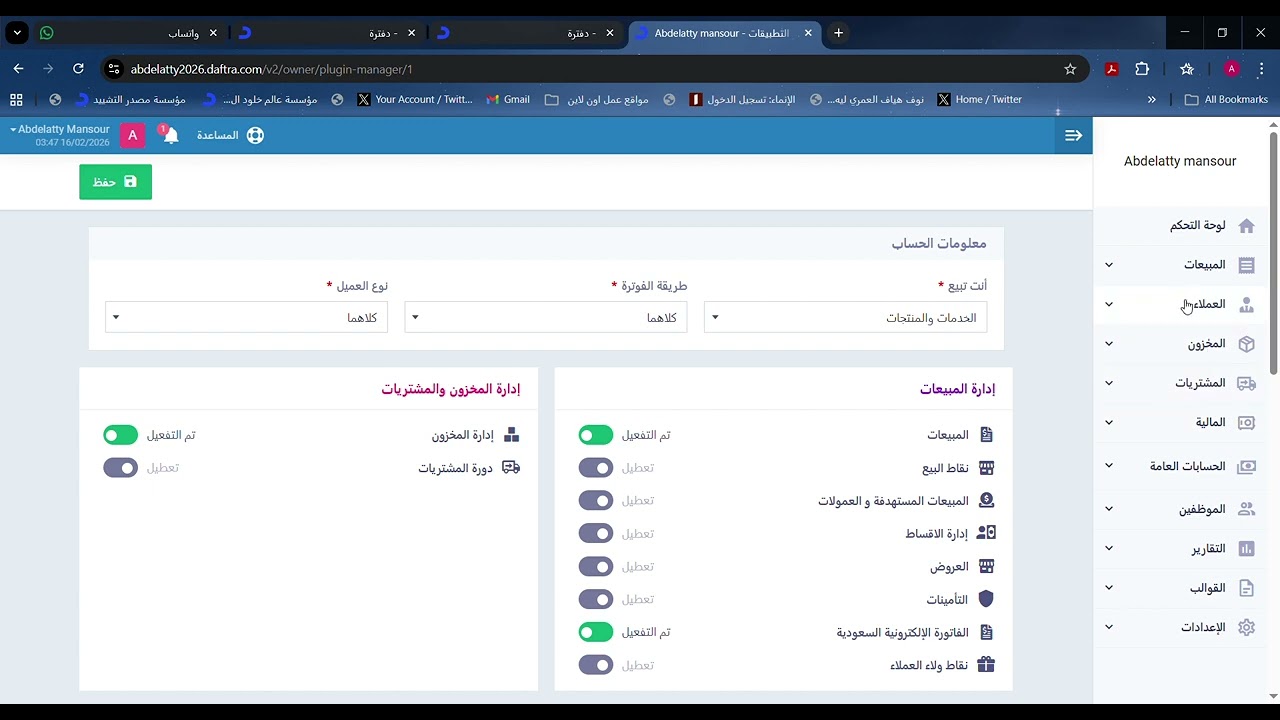Viewport: 1280px width, 720px height.
Task: Open the Your Account / Twitter bookmark
Action: (x=415, y=100)
